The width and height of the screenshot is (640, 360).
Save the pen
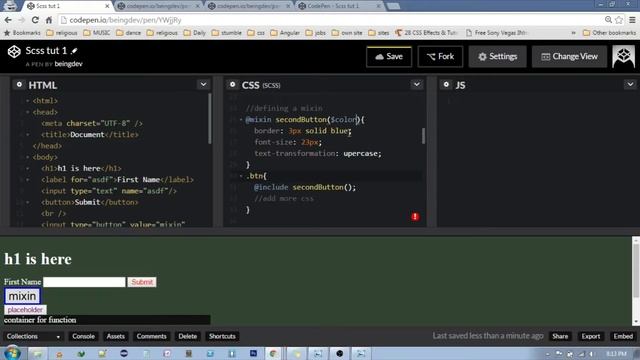[x=389, y=56]
